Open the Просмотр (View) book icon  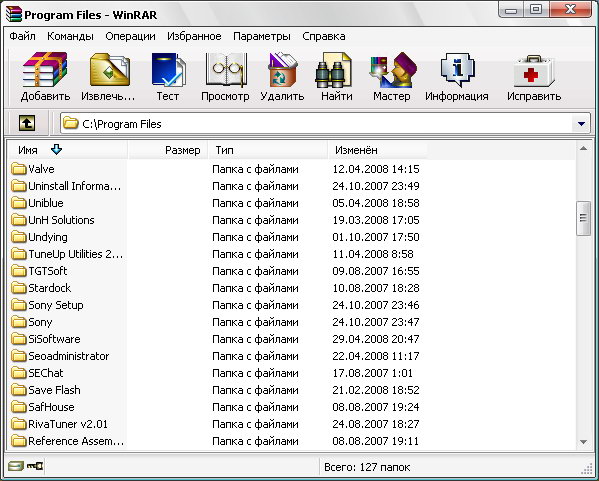pyautogui.click(x=226, y=70)
